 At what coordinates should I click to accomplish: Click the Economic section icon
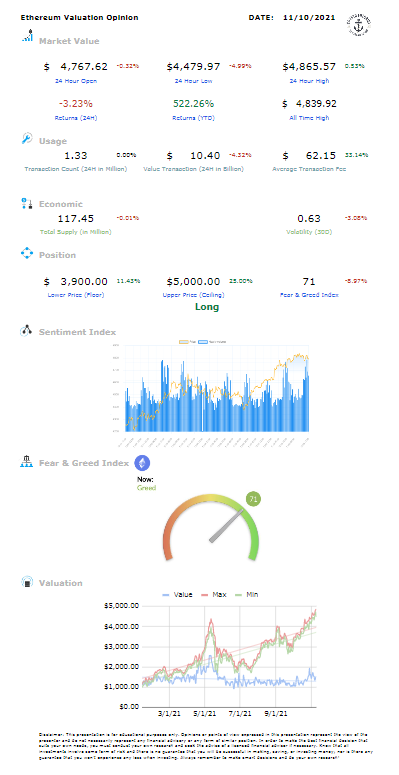[x=27, y=203]
